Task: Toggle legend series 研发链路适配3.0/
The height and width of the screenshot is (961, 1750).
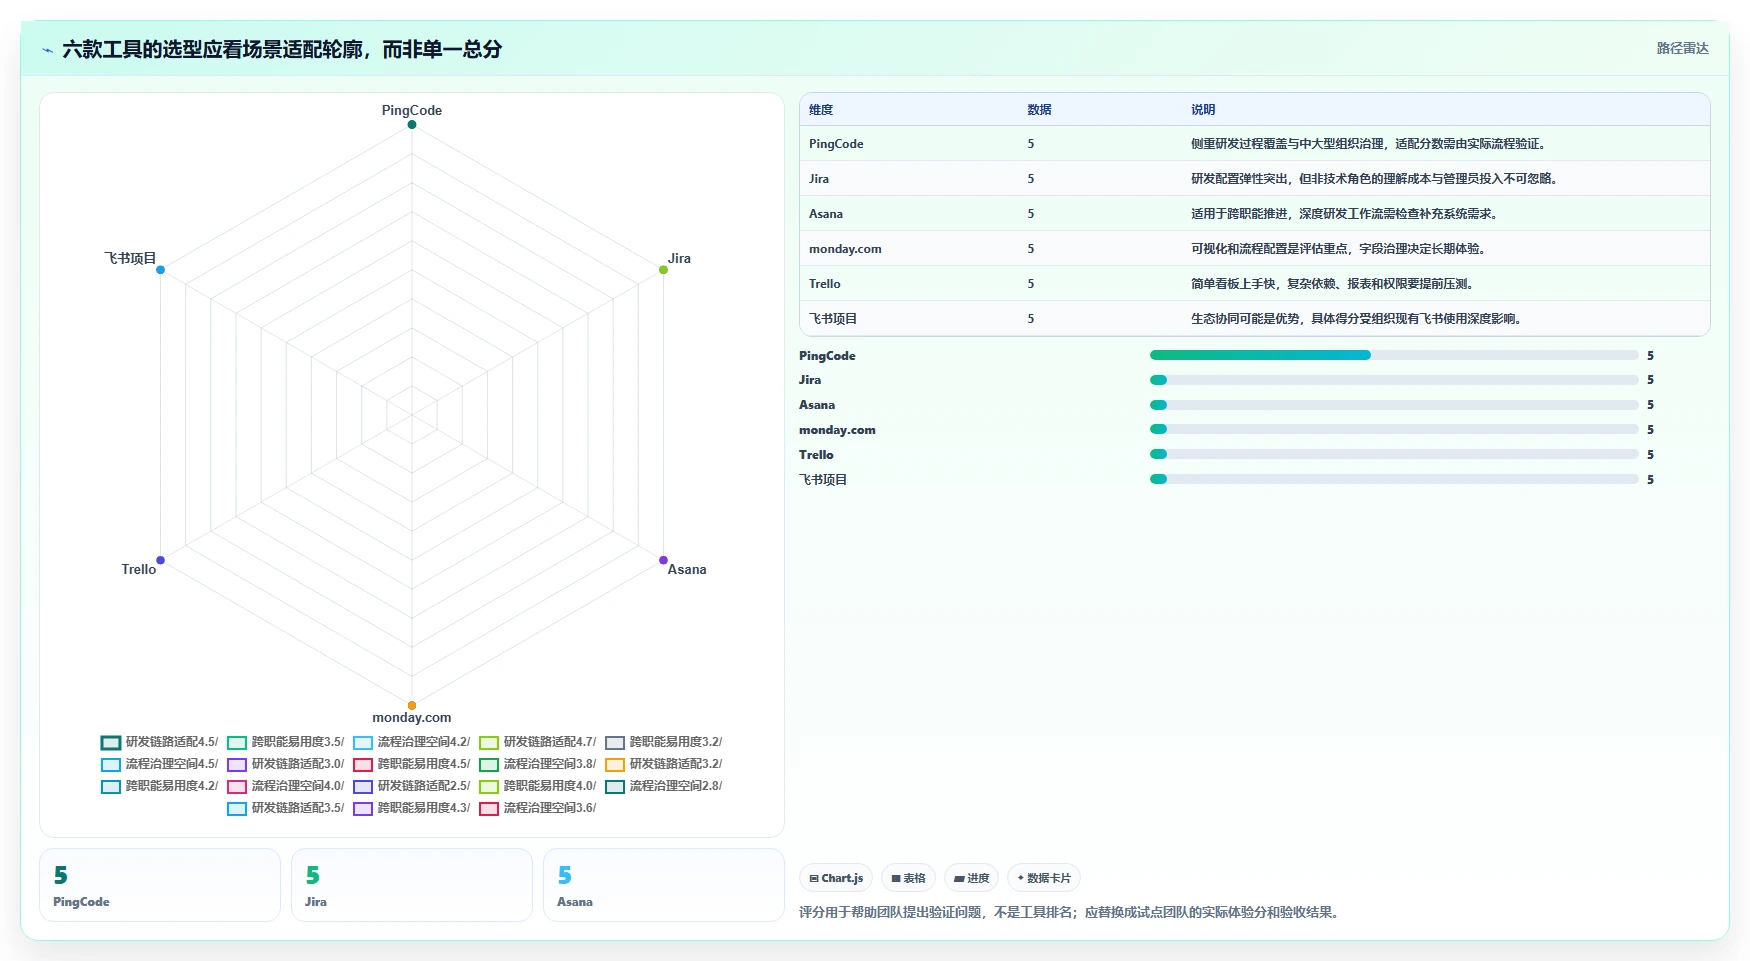Action: coord(285,764)
